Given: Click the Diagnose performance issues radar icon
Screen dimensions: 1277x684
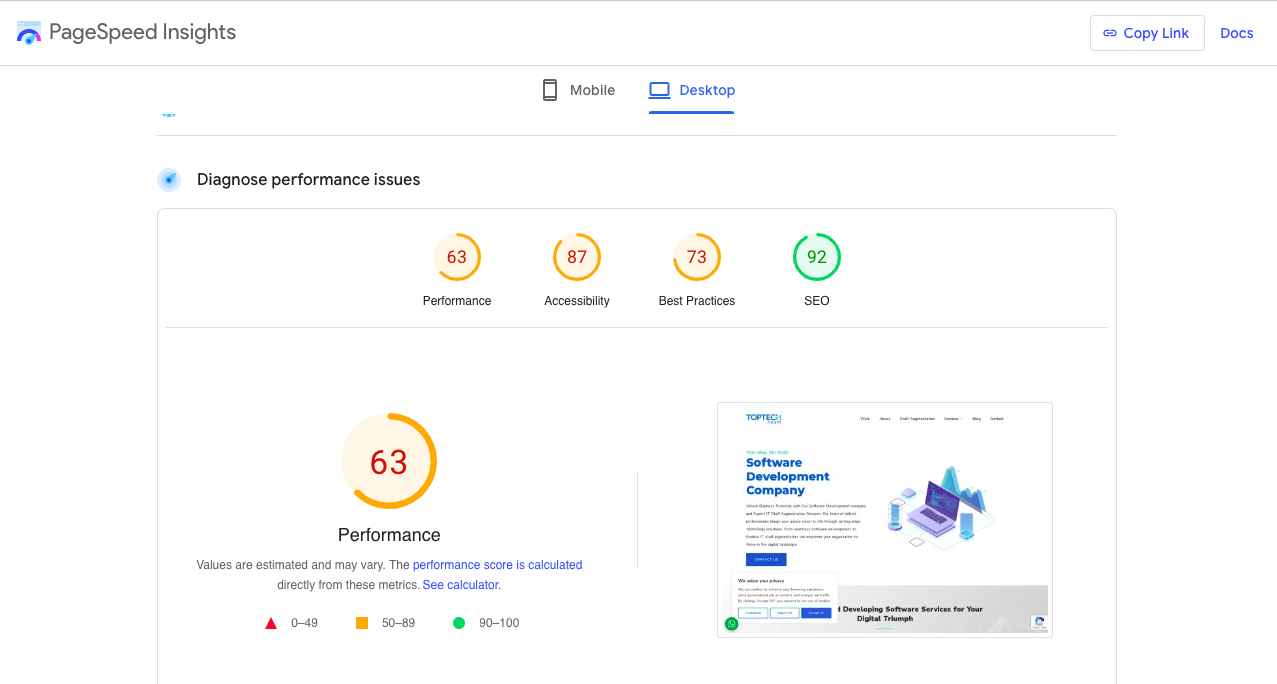Looking at the screenshot, I should 169,180.
